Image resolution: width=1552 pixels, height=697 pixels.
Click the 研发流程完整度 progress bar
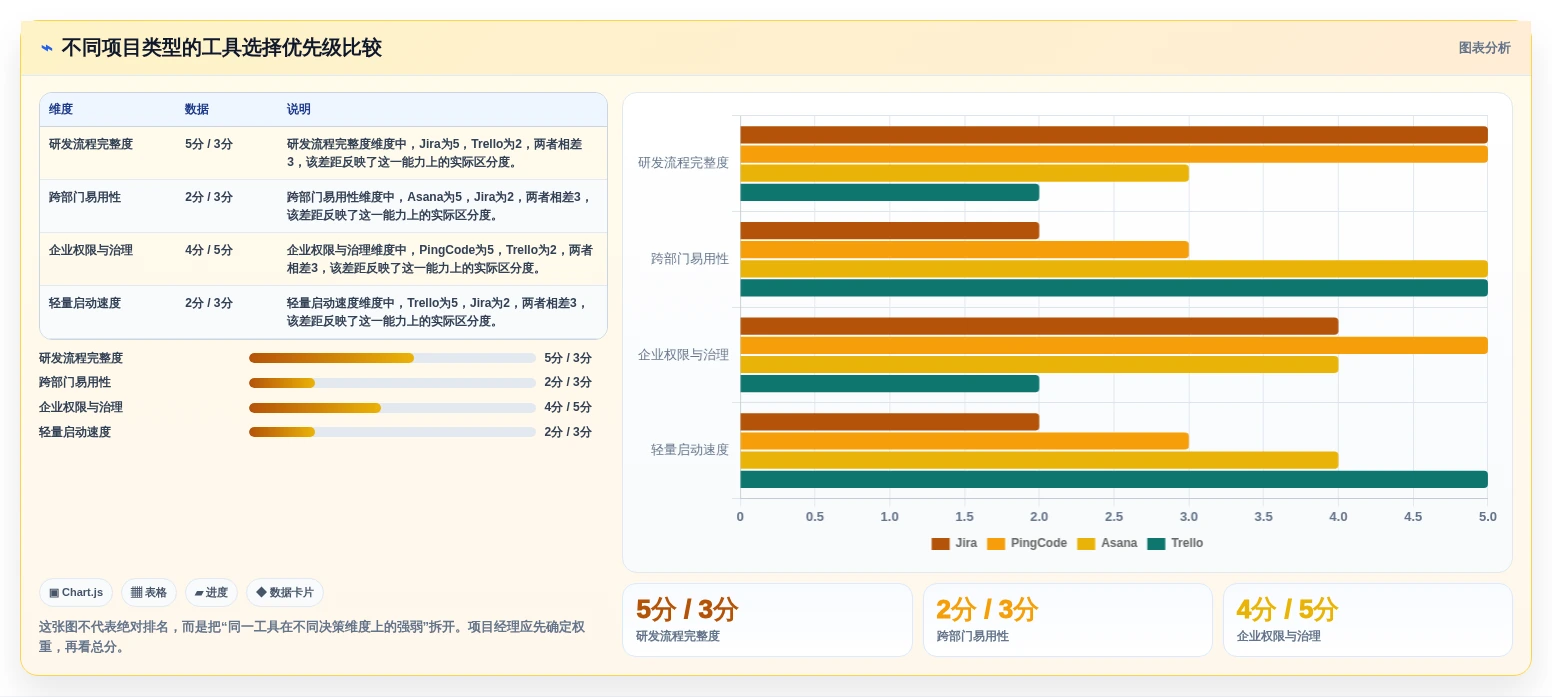pos(392,358)
